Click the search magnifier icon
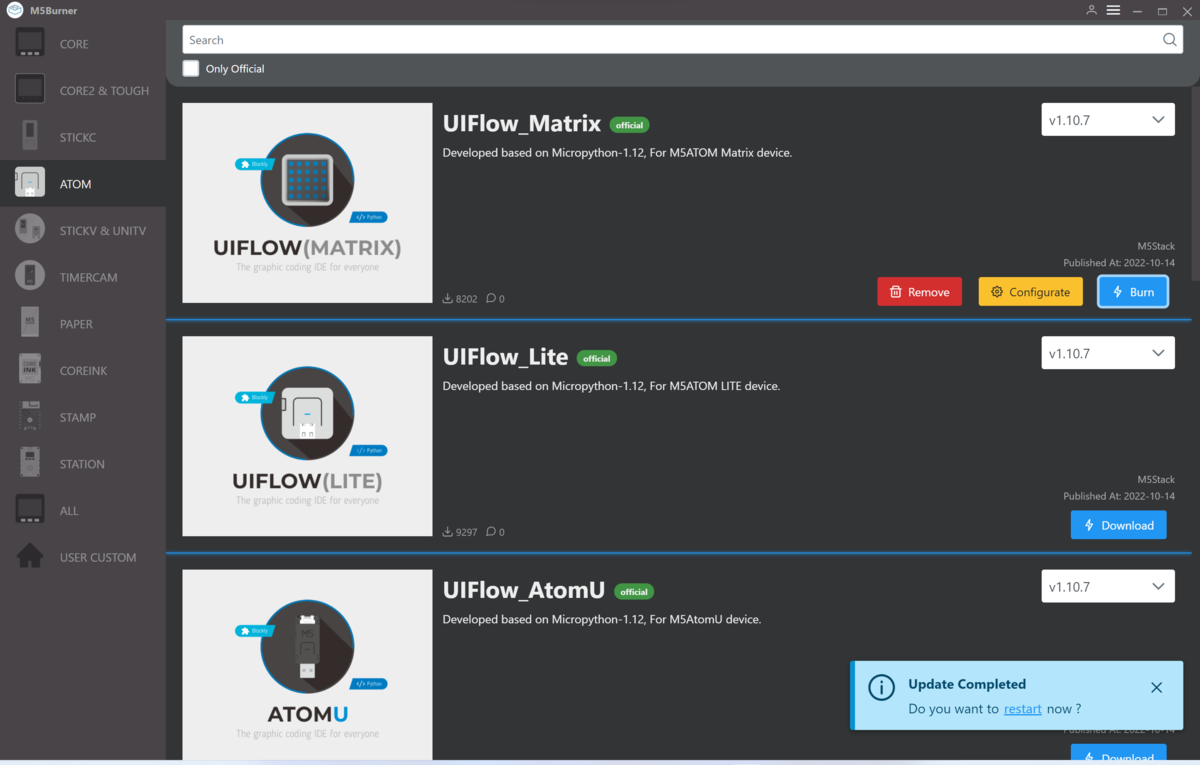Screen dimensions: 1200x765 [x=1169, y=40]
